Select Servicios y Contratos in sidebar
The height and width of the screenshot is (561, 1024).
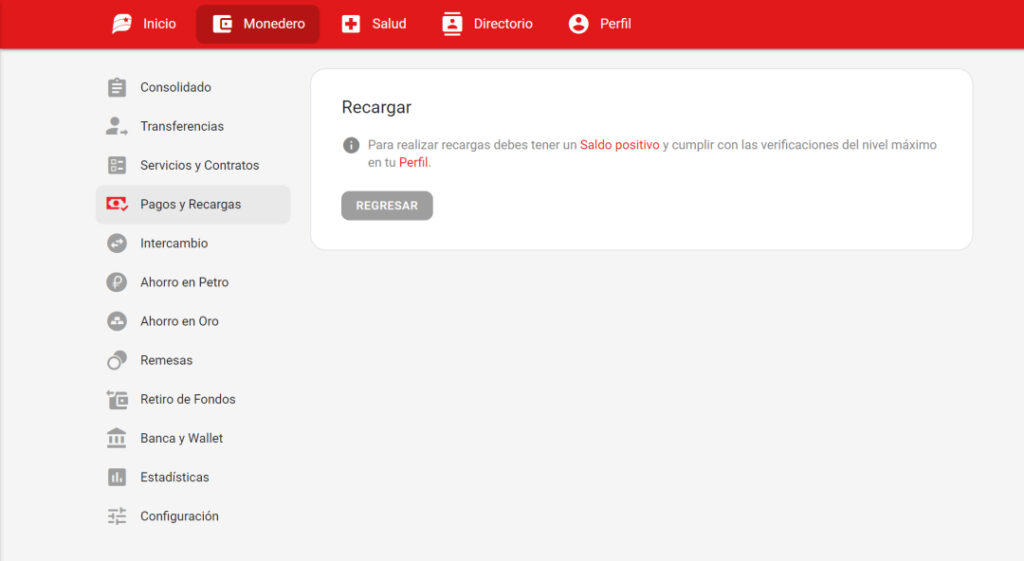pos(199,166)
